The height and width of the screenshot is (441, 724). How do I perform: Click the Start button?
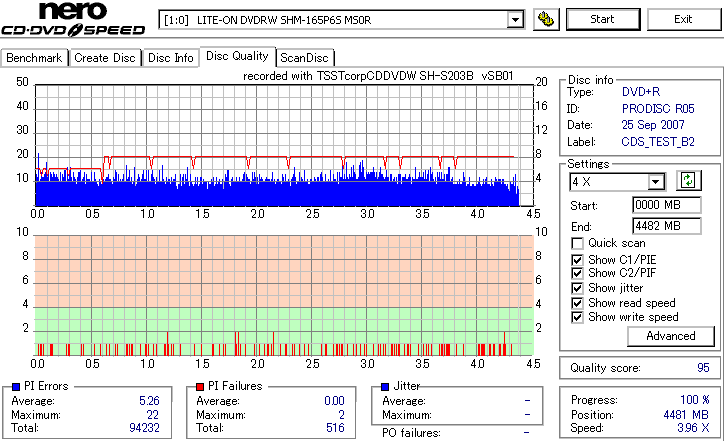(x=603, y=19)
